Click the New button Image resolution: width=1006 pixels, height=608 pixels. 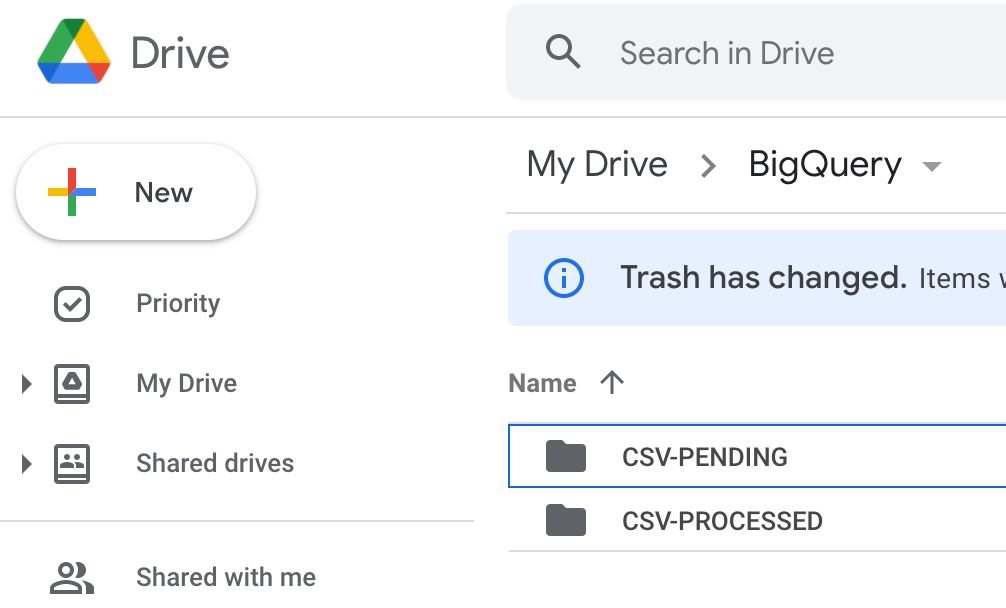point(136,192)
